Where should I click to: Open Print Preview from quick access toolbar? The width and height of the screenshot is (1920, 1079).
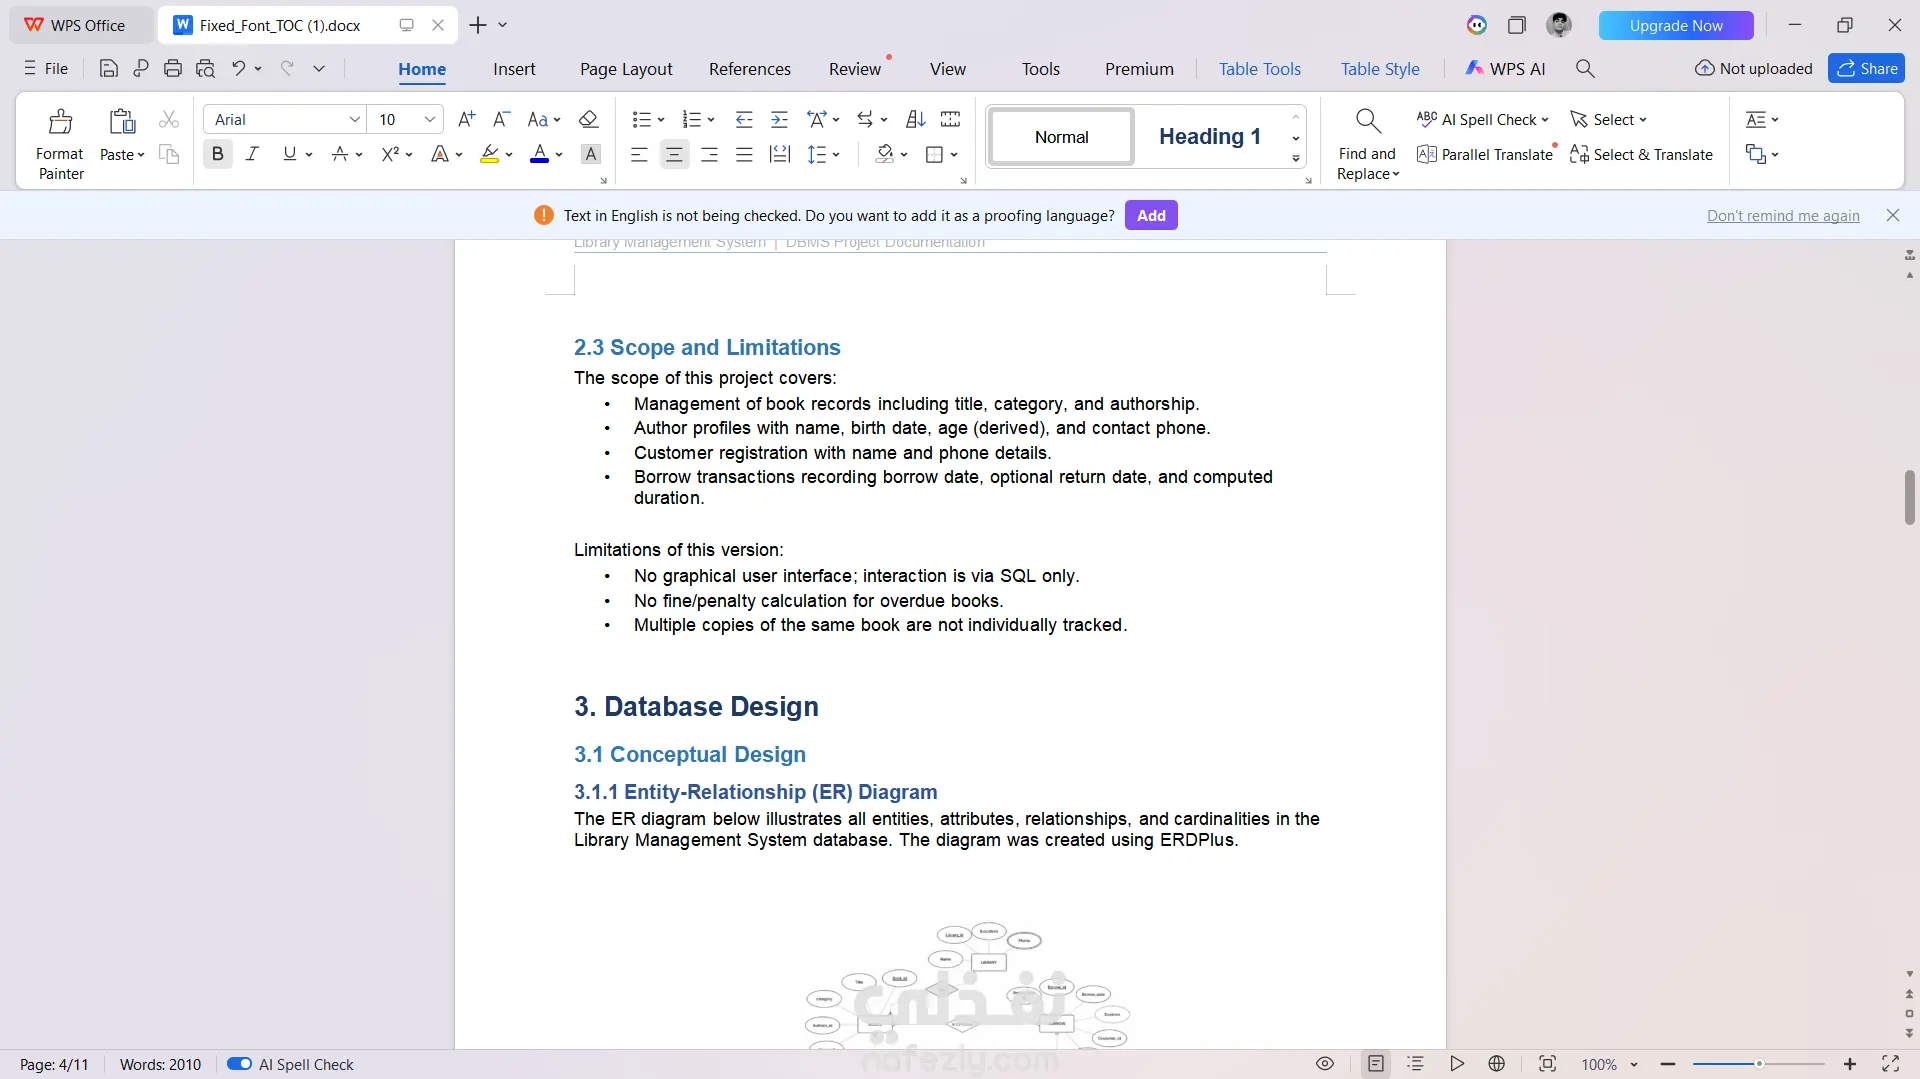[205, 68]
